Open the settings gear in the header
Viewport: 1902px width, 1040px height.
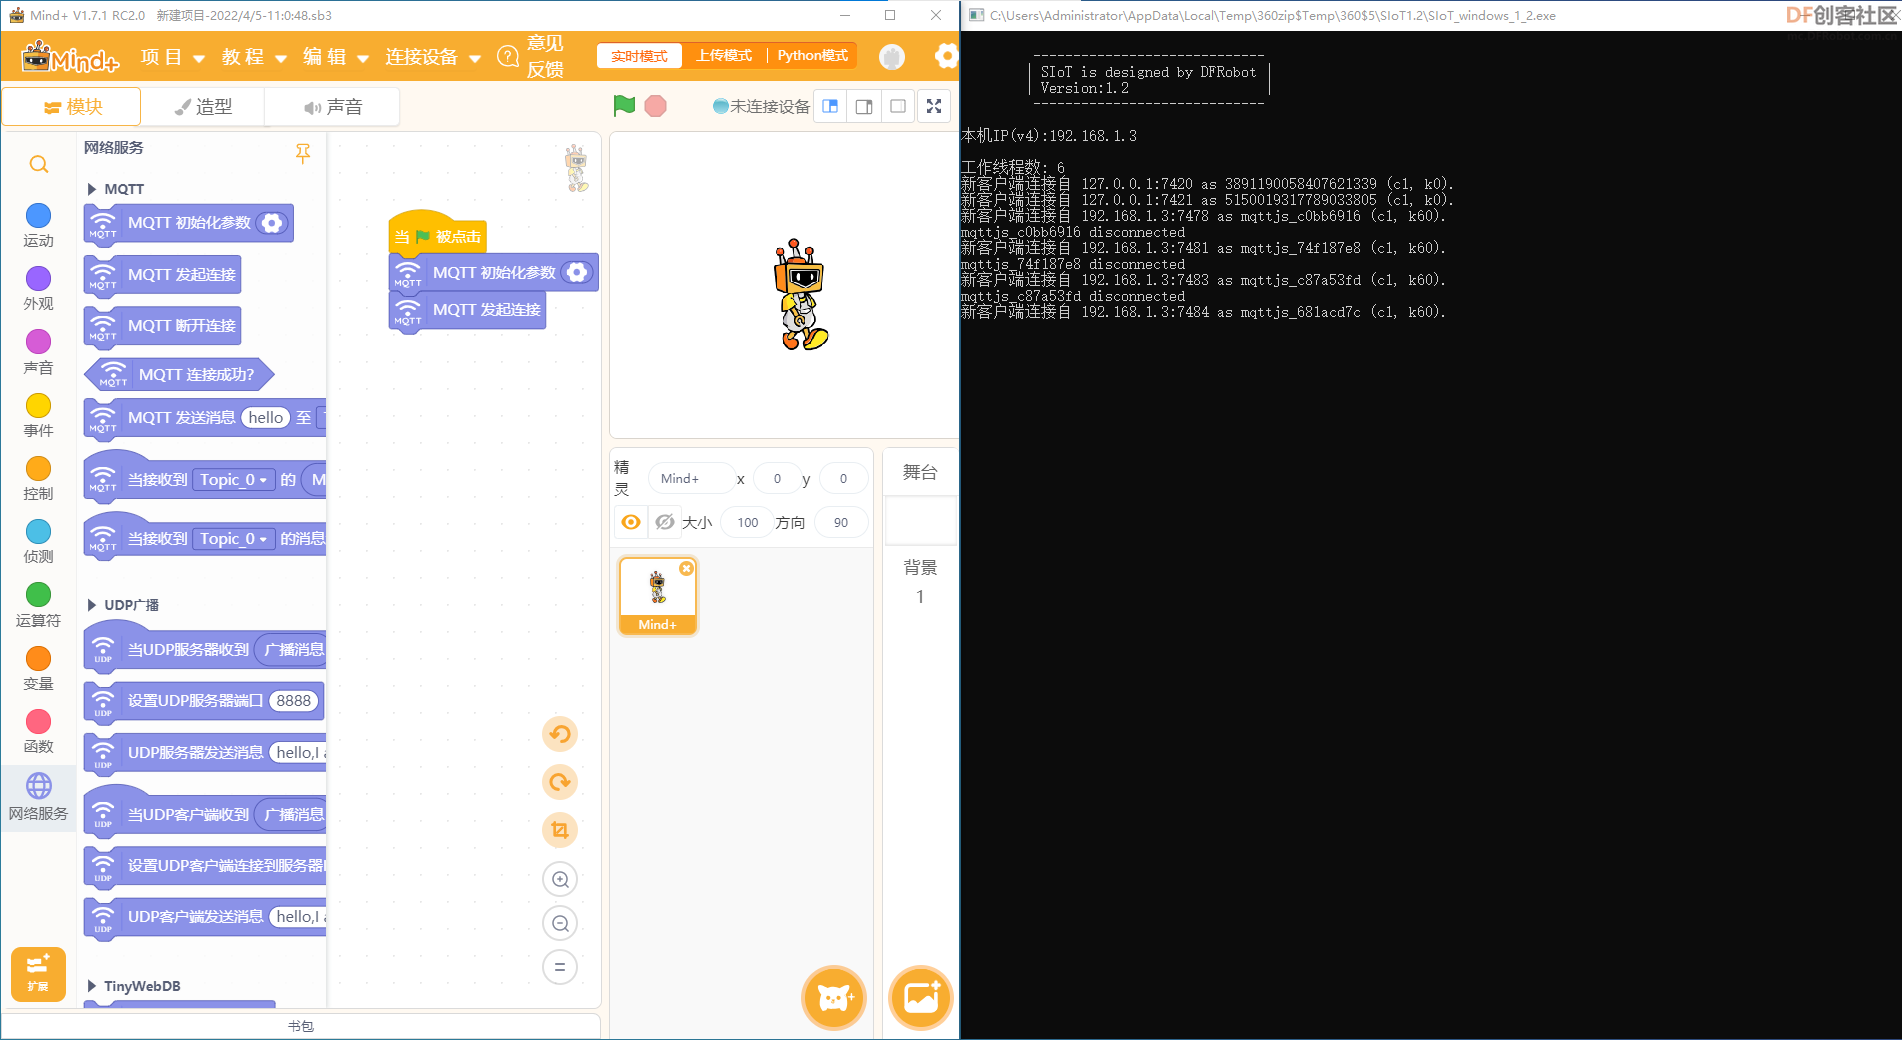click(946, 56)
